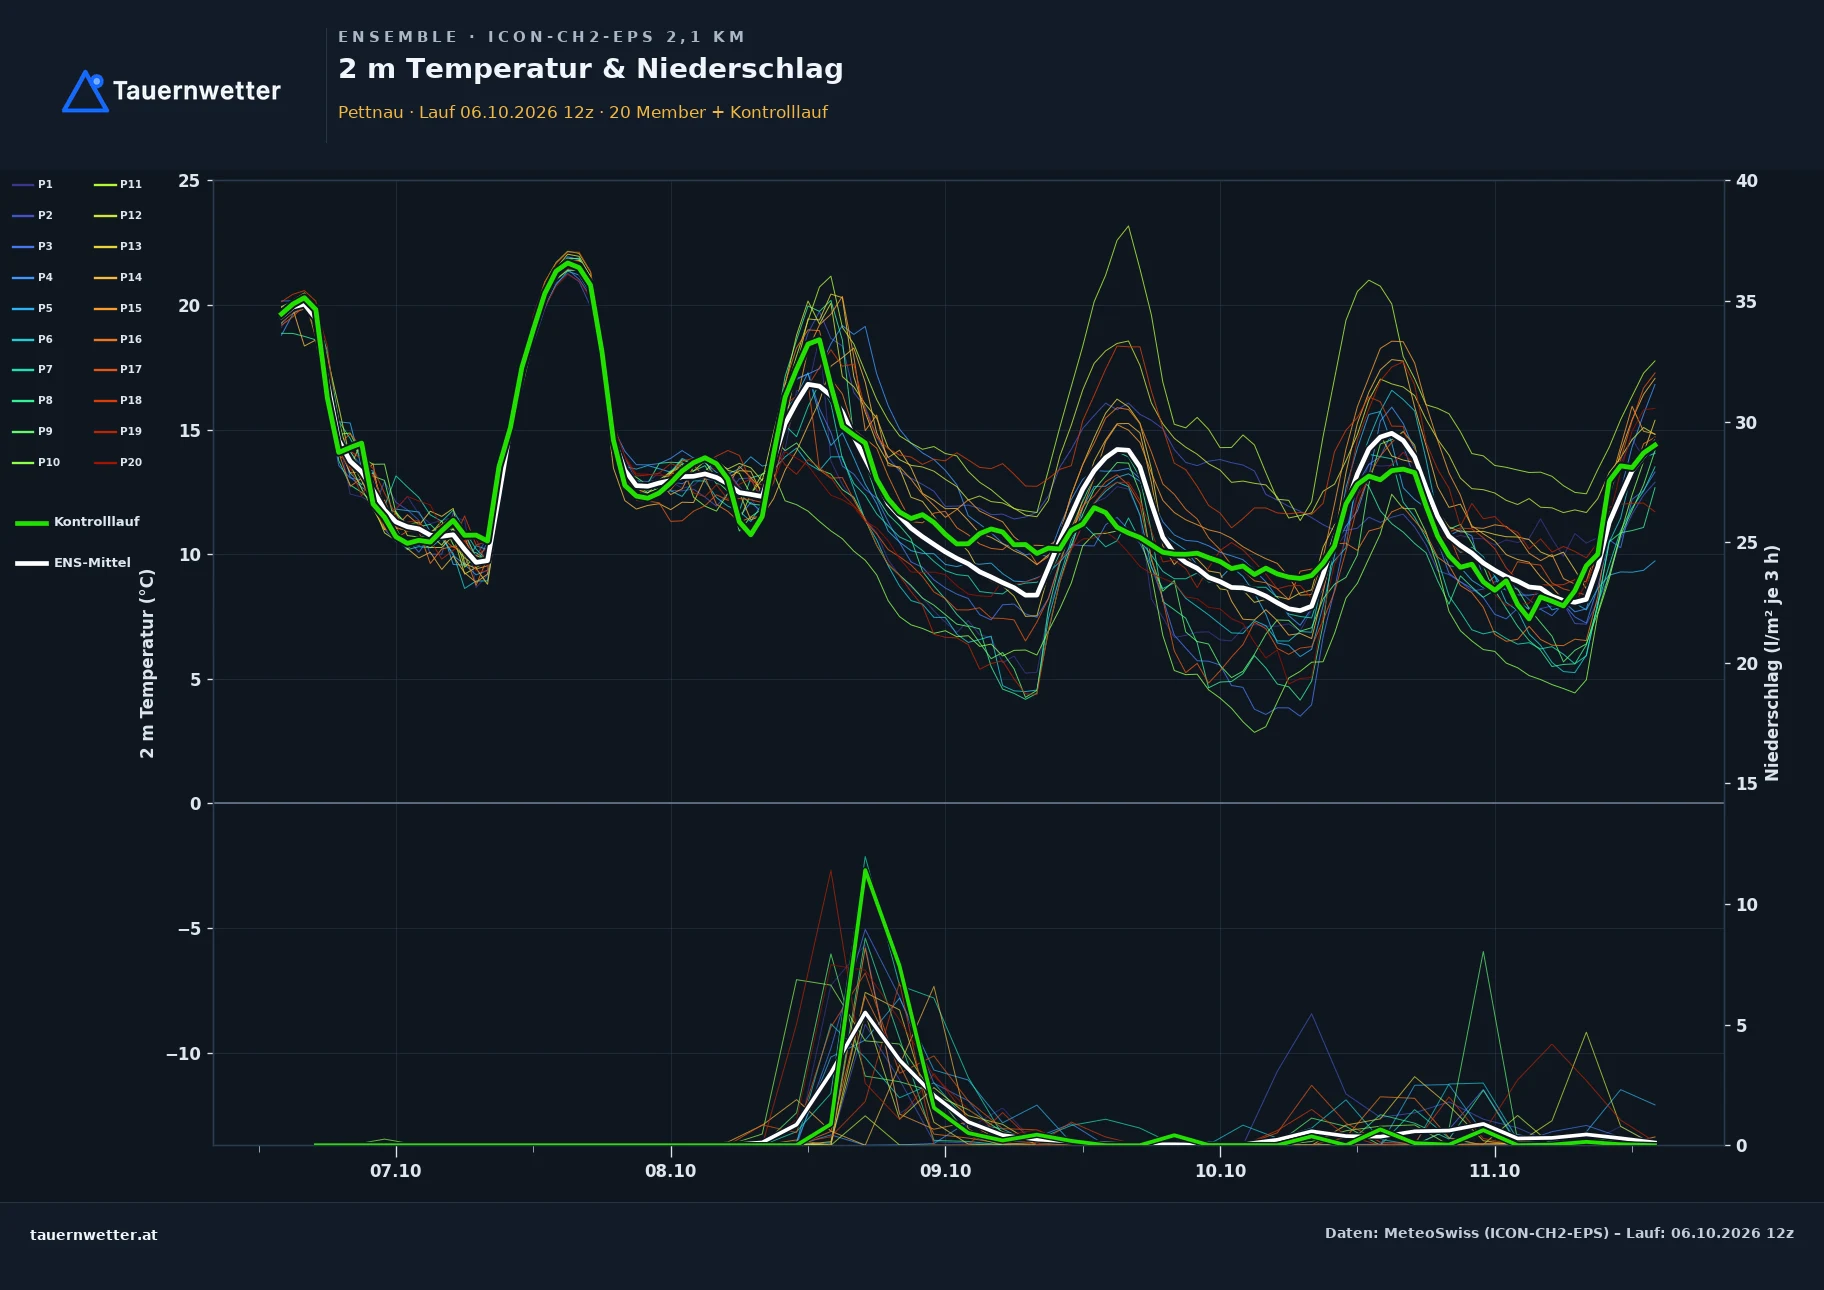Click the green Kontrolllauf legend line swatch
1824x1290 pixels.
(x=32, y=522)
